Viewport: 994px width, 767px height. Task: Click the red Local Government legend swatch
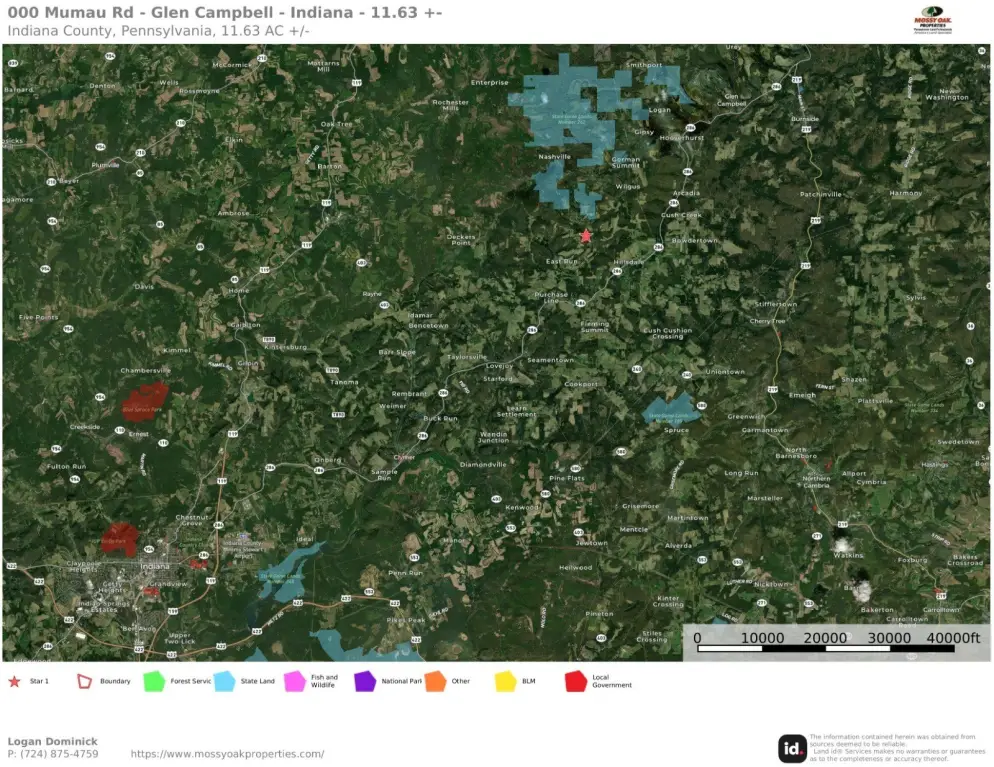pyautogui.click(x=576, y=681)
